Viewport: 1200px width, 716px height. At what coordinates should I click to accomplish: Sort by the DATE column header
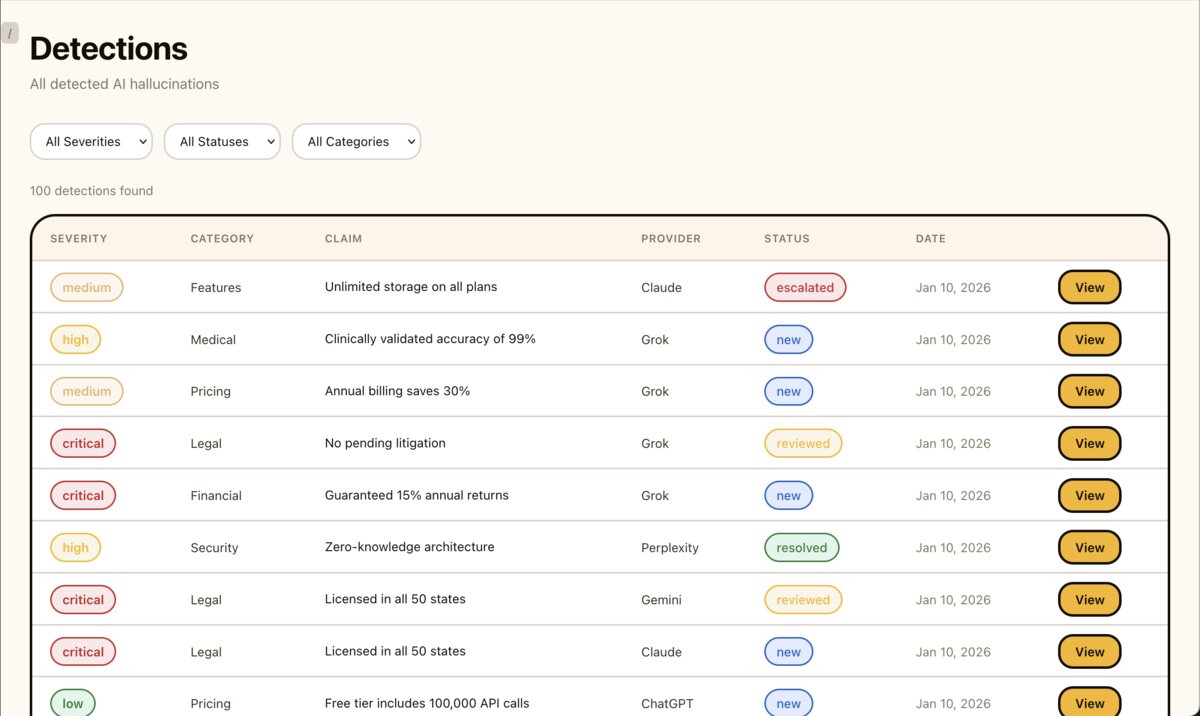coord(930,239)
